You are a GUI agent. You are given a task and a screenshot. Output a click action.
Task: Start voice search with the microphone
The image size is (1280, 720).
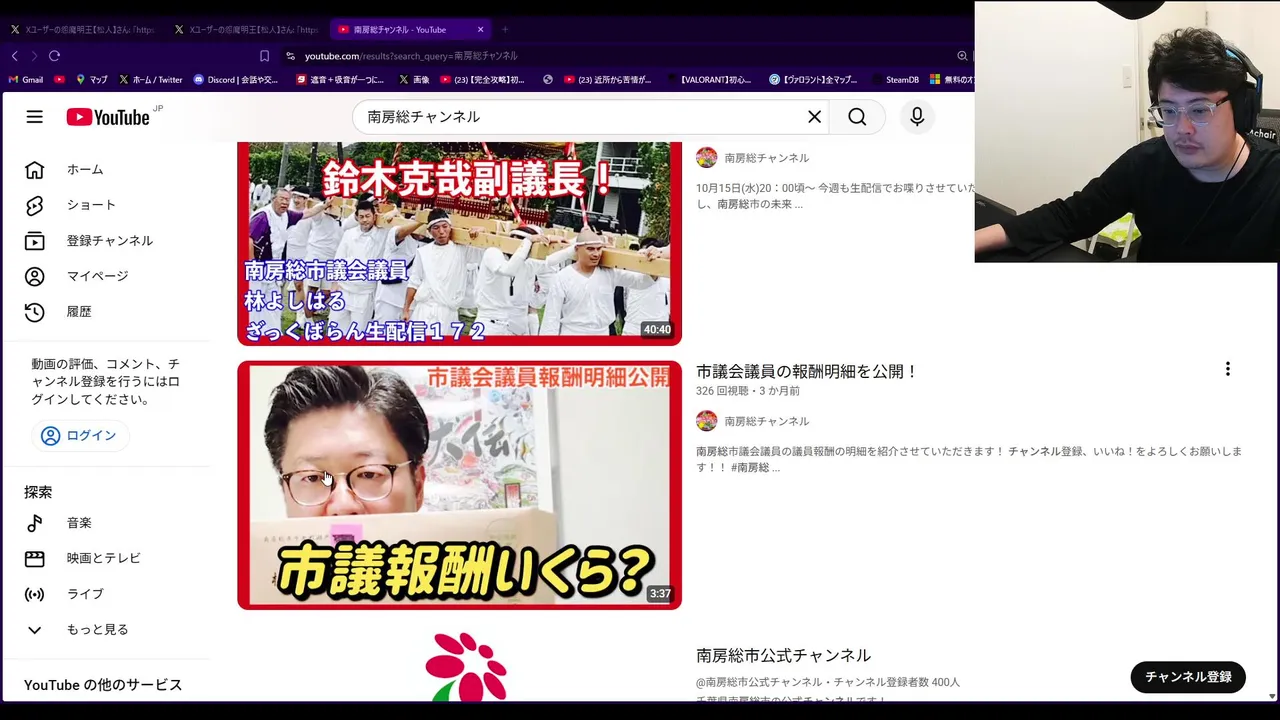(x=917, y=117)
